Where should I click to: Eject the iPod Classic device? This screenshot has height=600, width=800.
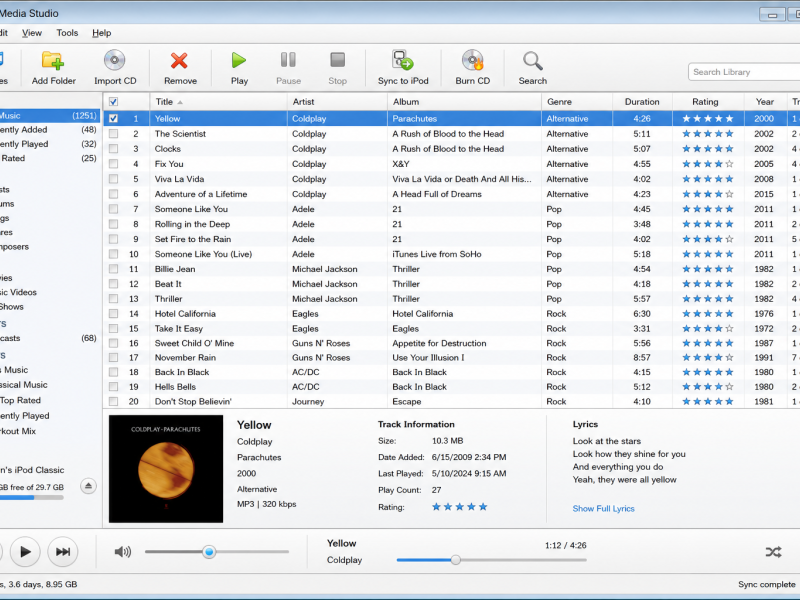click(88, 486)
